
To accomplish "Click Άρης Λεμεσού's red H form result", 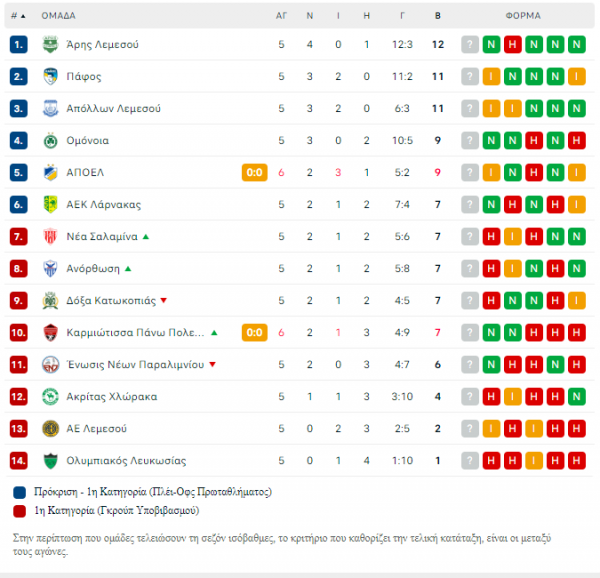I will [x=513, y=44].
